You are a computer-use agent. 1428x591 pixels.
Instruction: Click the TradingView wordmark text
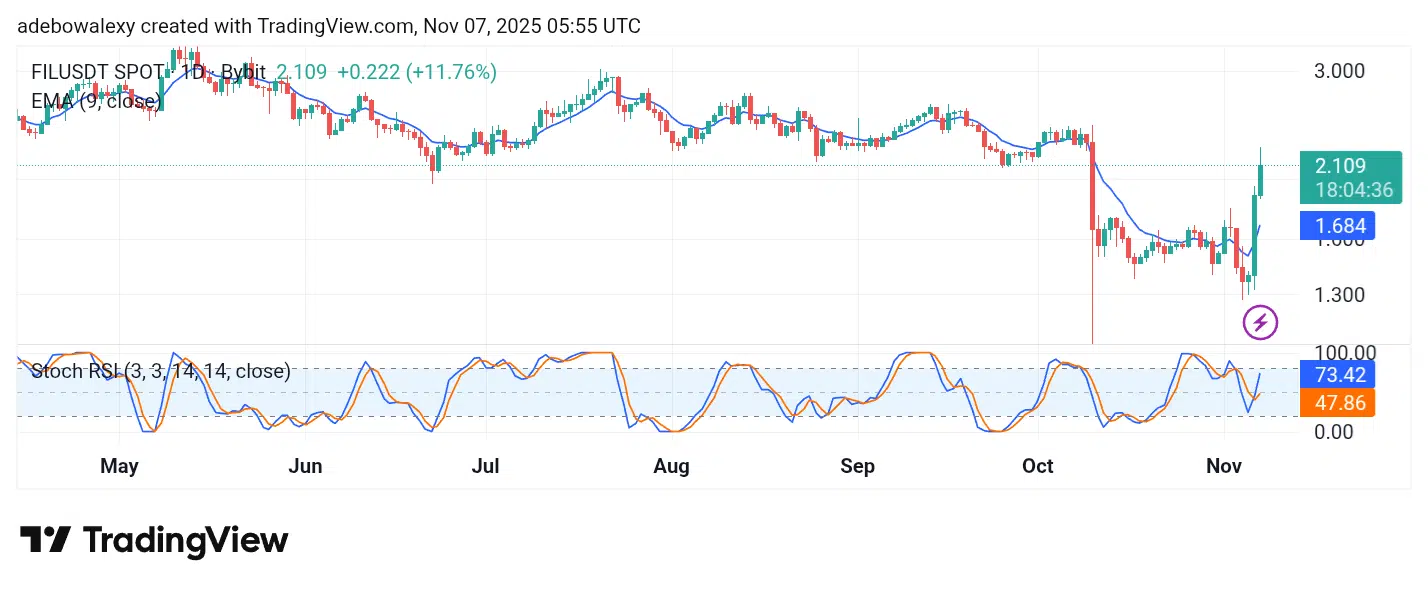[185, 541]
